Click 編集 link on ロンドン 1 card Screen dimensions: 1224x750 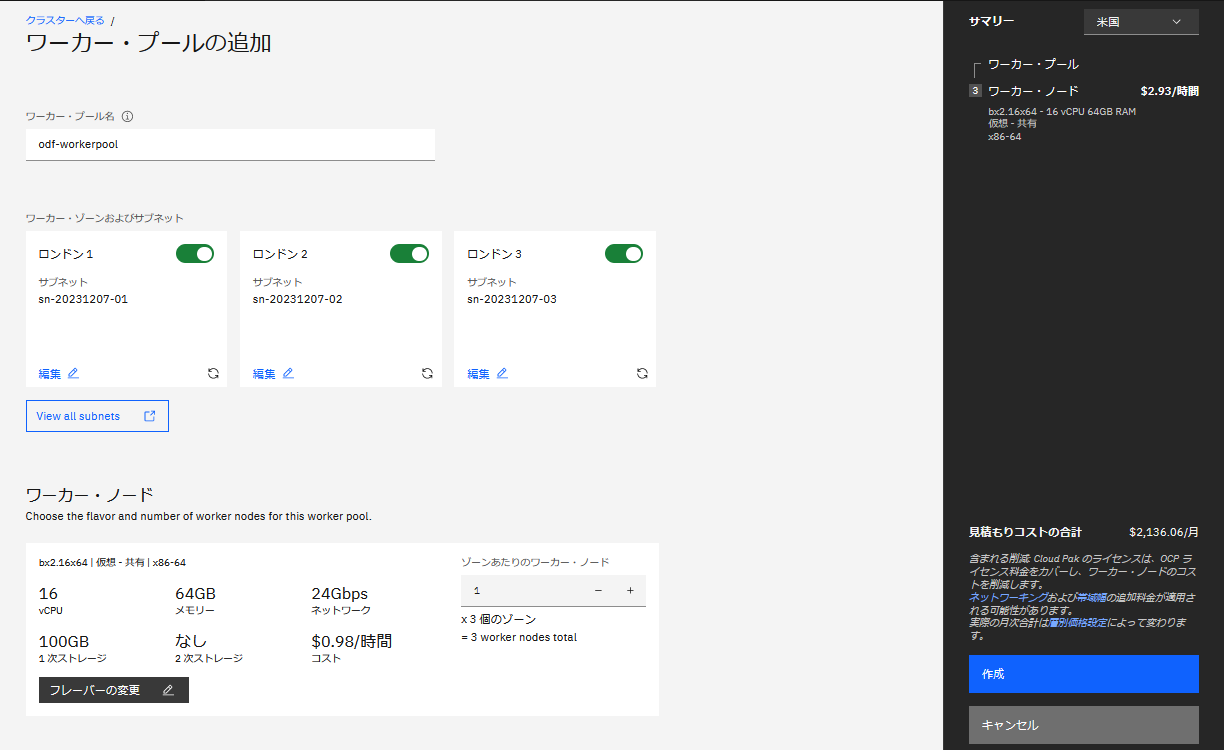tap(50, 374)
